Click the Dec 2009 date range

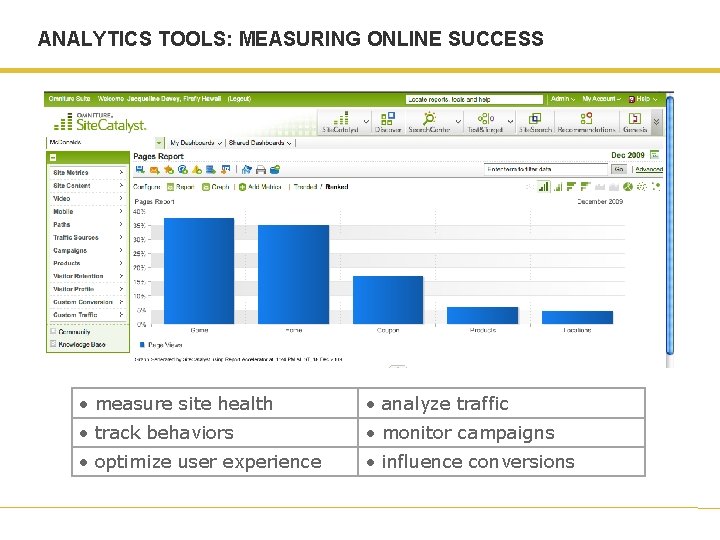(628, 155)
